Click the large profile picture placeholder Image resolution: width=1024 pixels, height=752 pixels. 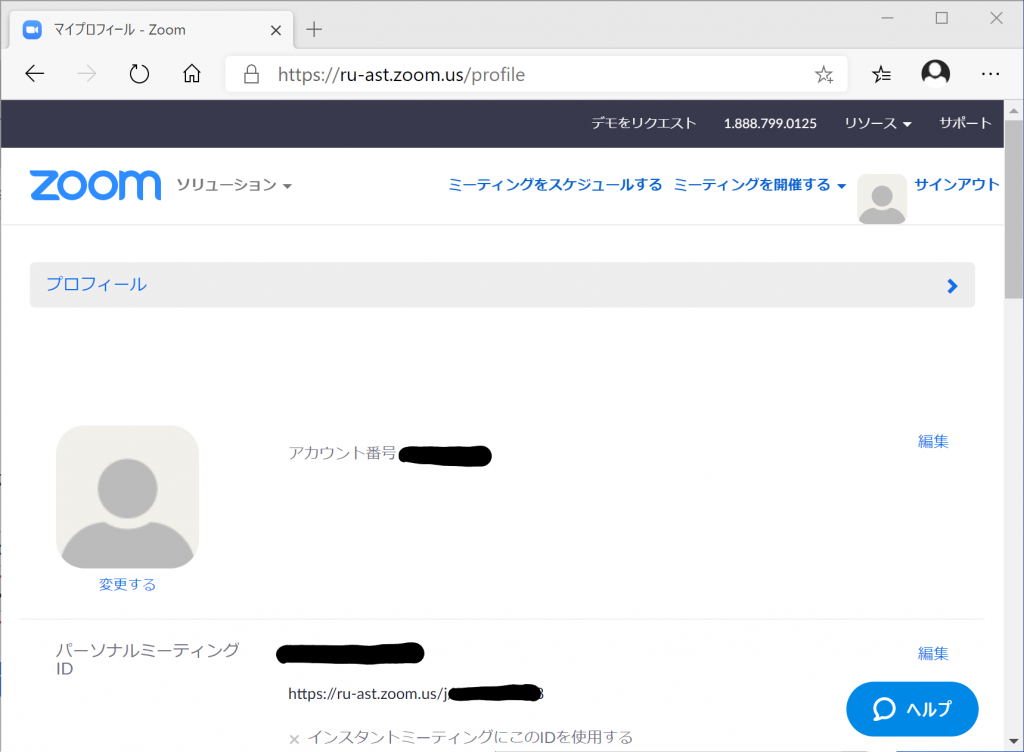pyautogui.click(x=127, y=497)
